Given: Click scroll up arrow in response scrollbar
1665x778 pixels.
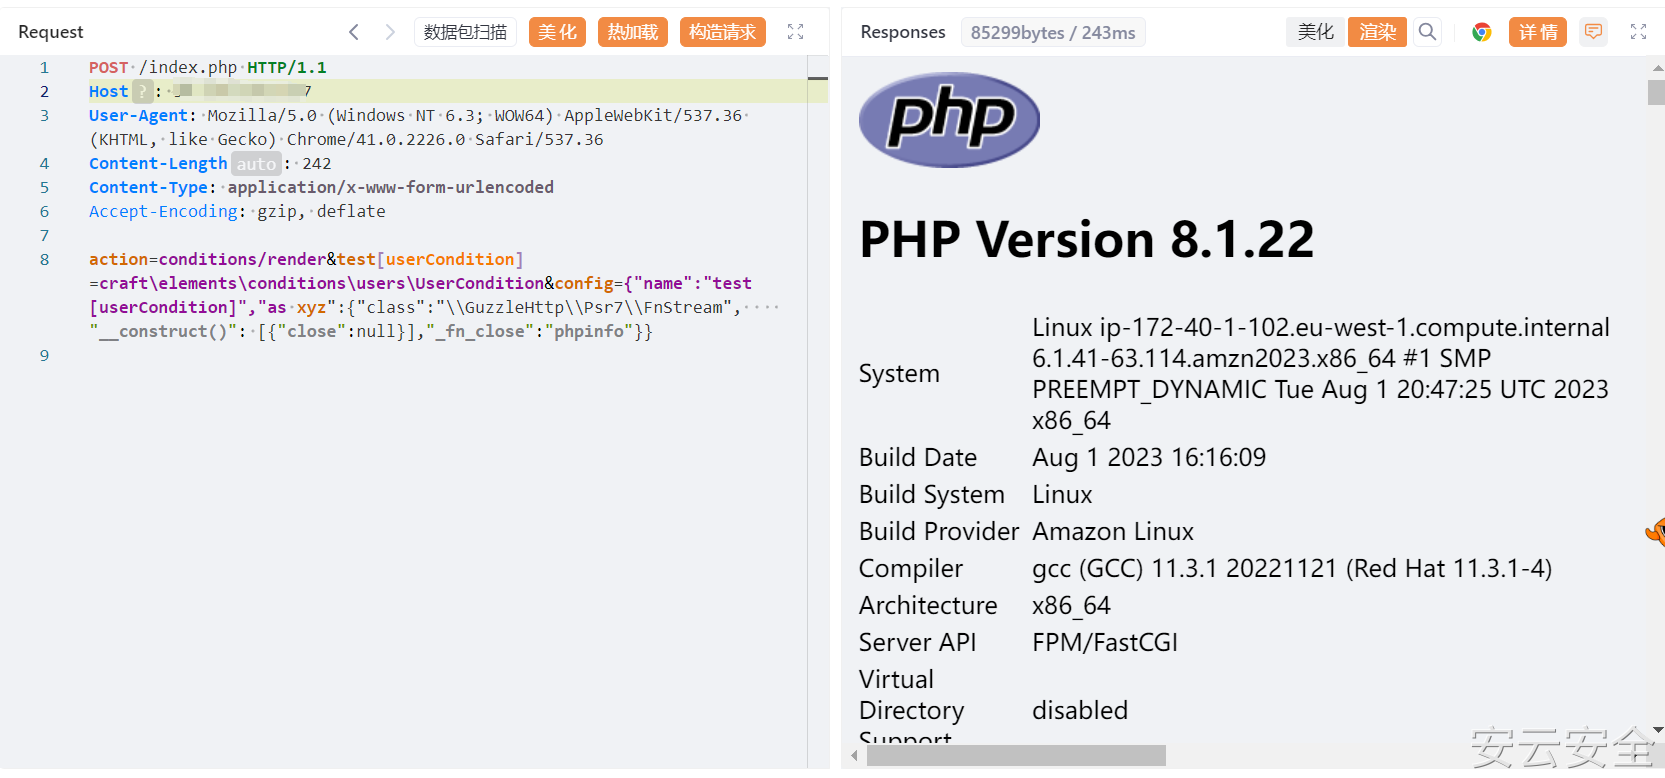Looking at the screenshot, I should (x=1657, y=68).
